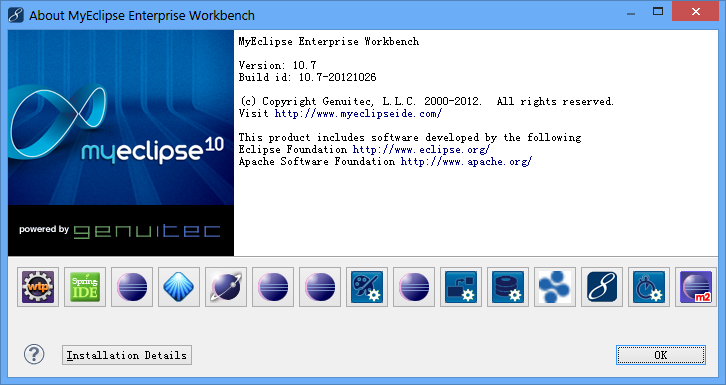Open the Installation Details button
Image resolution: width=726 pixels, height=385 pixels.
coord(127,355)
